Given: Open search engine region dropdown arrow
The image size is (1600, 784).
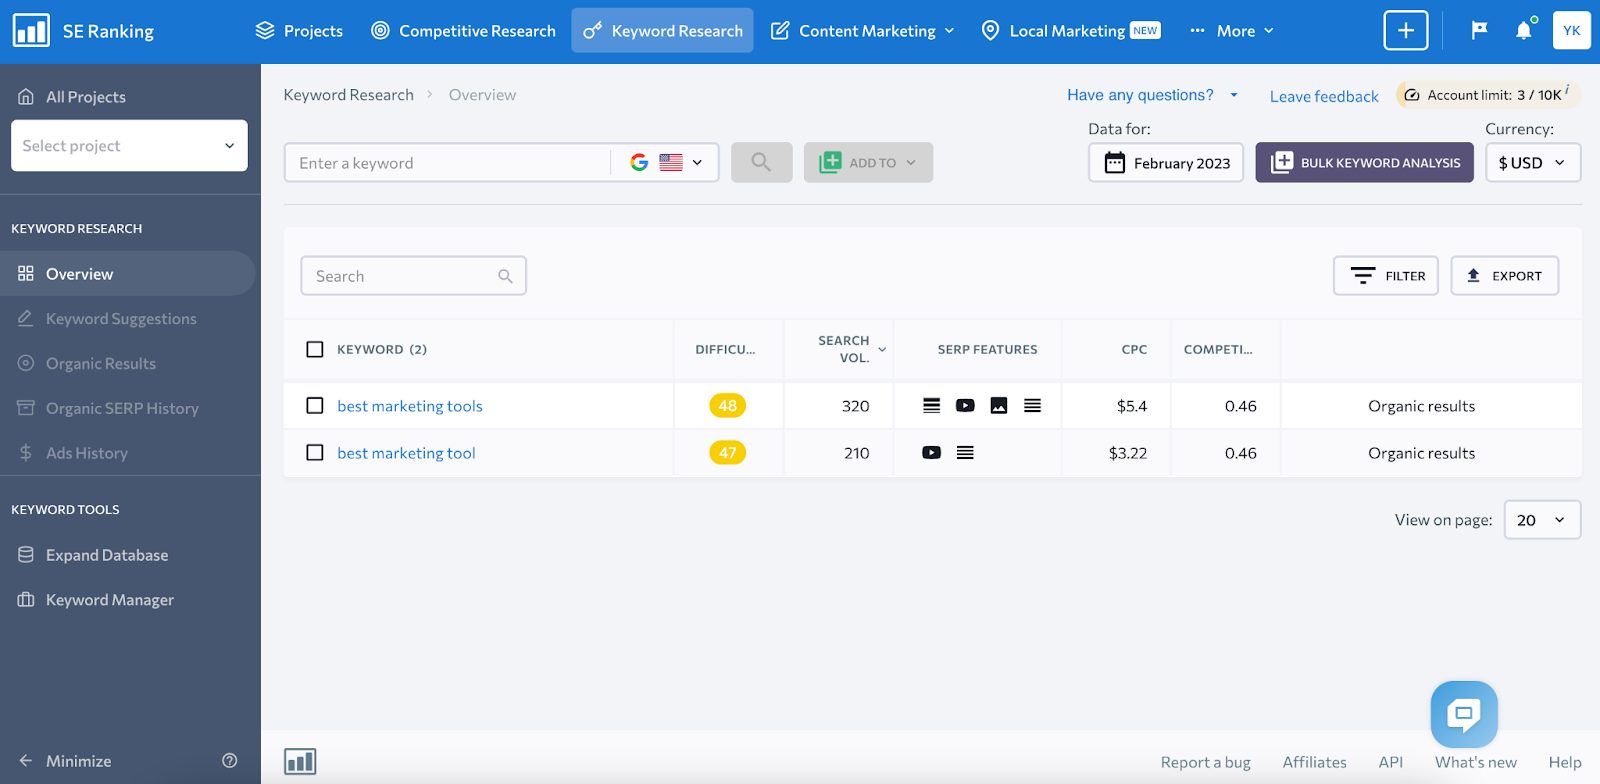Looking at the screenshot, I should click(697, 162).
